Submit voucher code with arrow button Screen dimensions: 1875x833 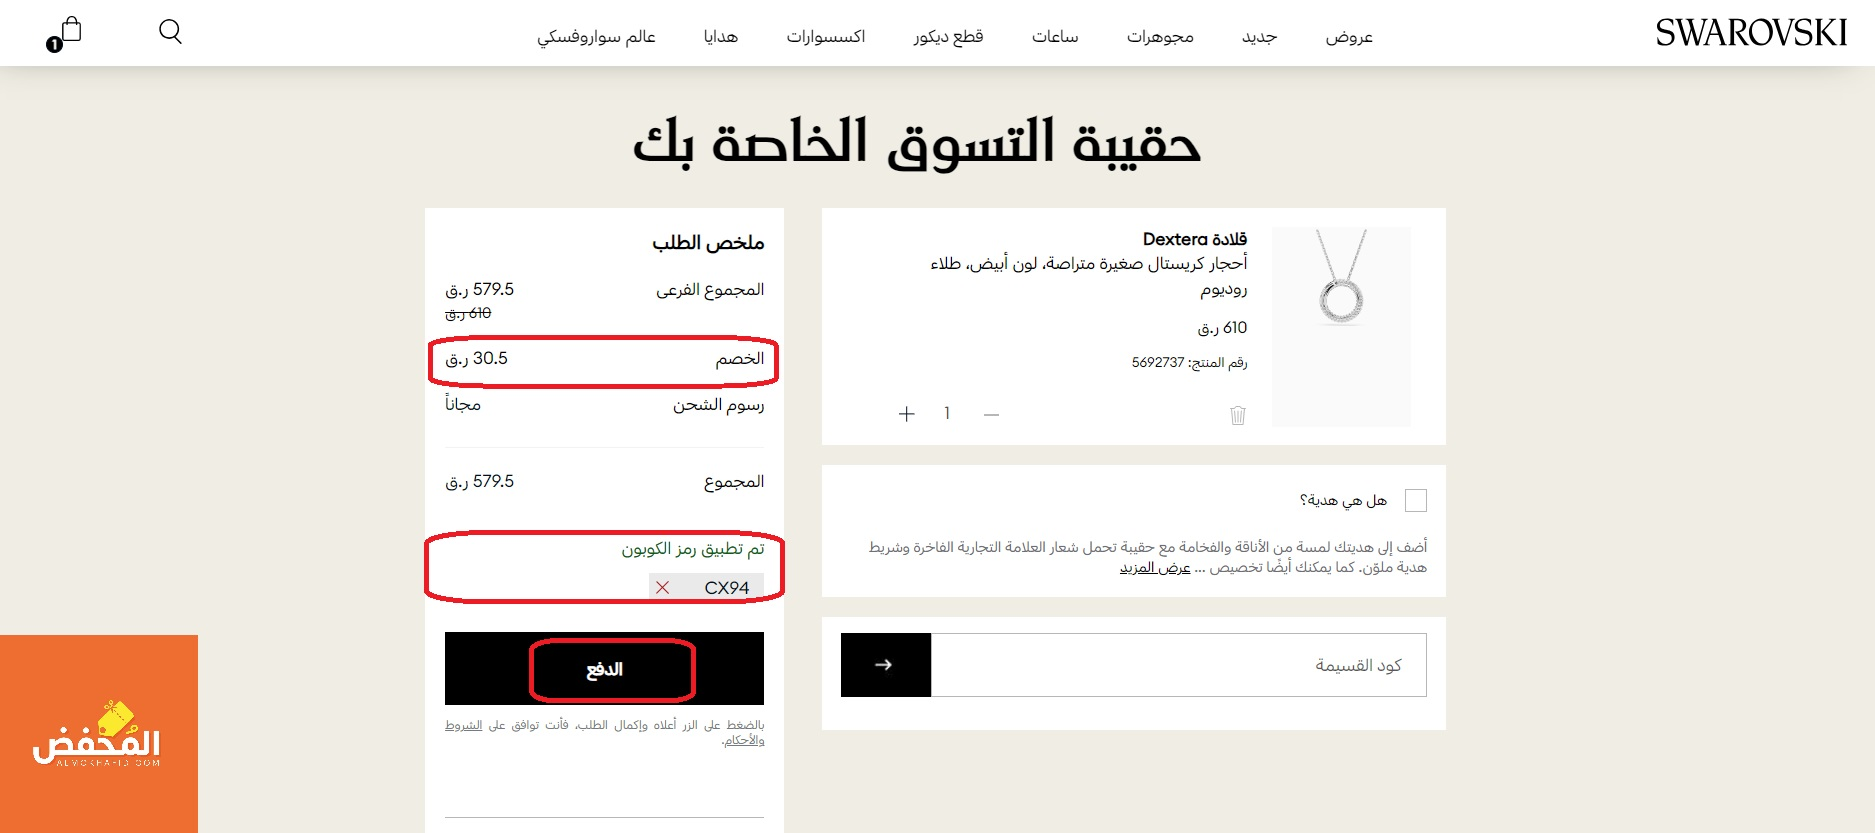click(x=885, y=665)
